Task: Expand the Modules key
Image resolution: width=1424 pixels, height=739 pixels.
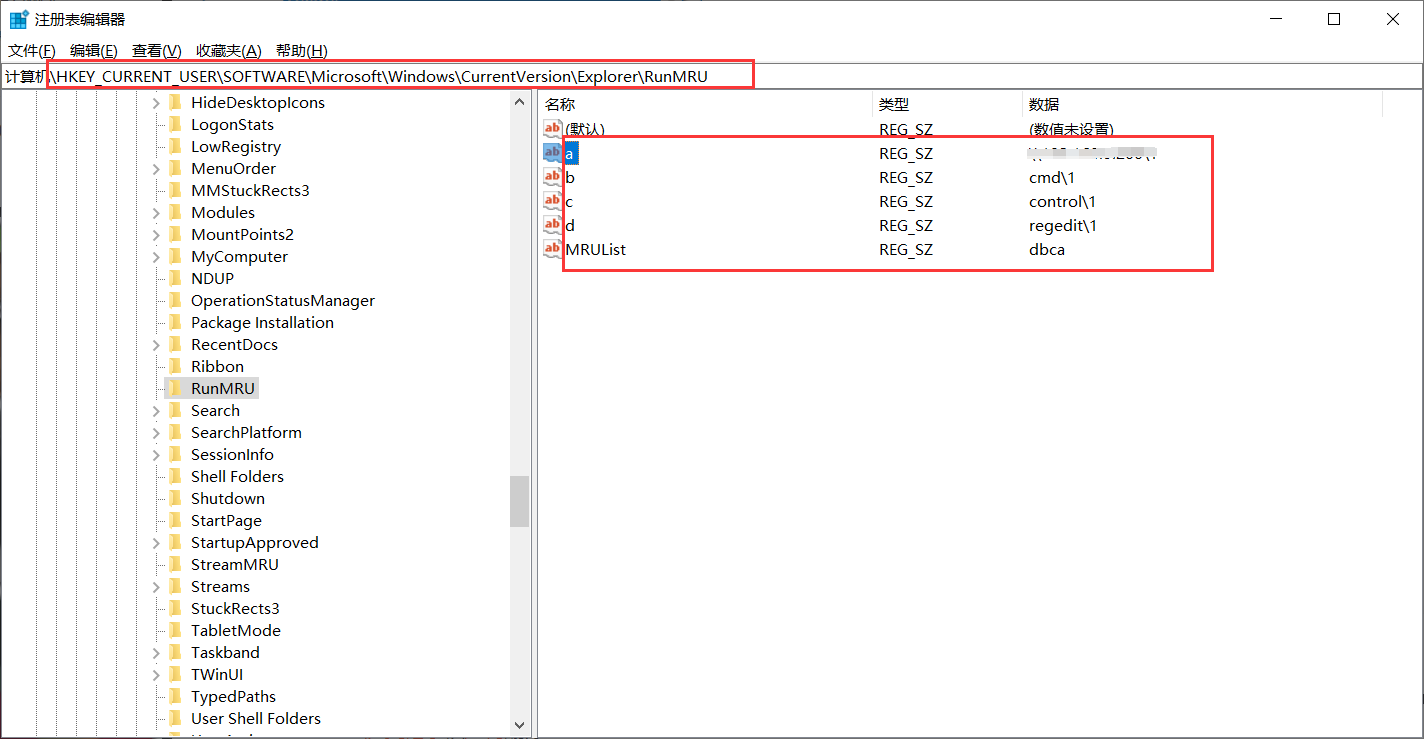Action: 156,213
